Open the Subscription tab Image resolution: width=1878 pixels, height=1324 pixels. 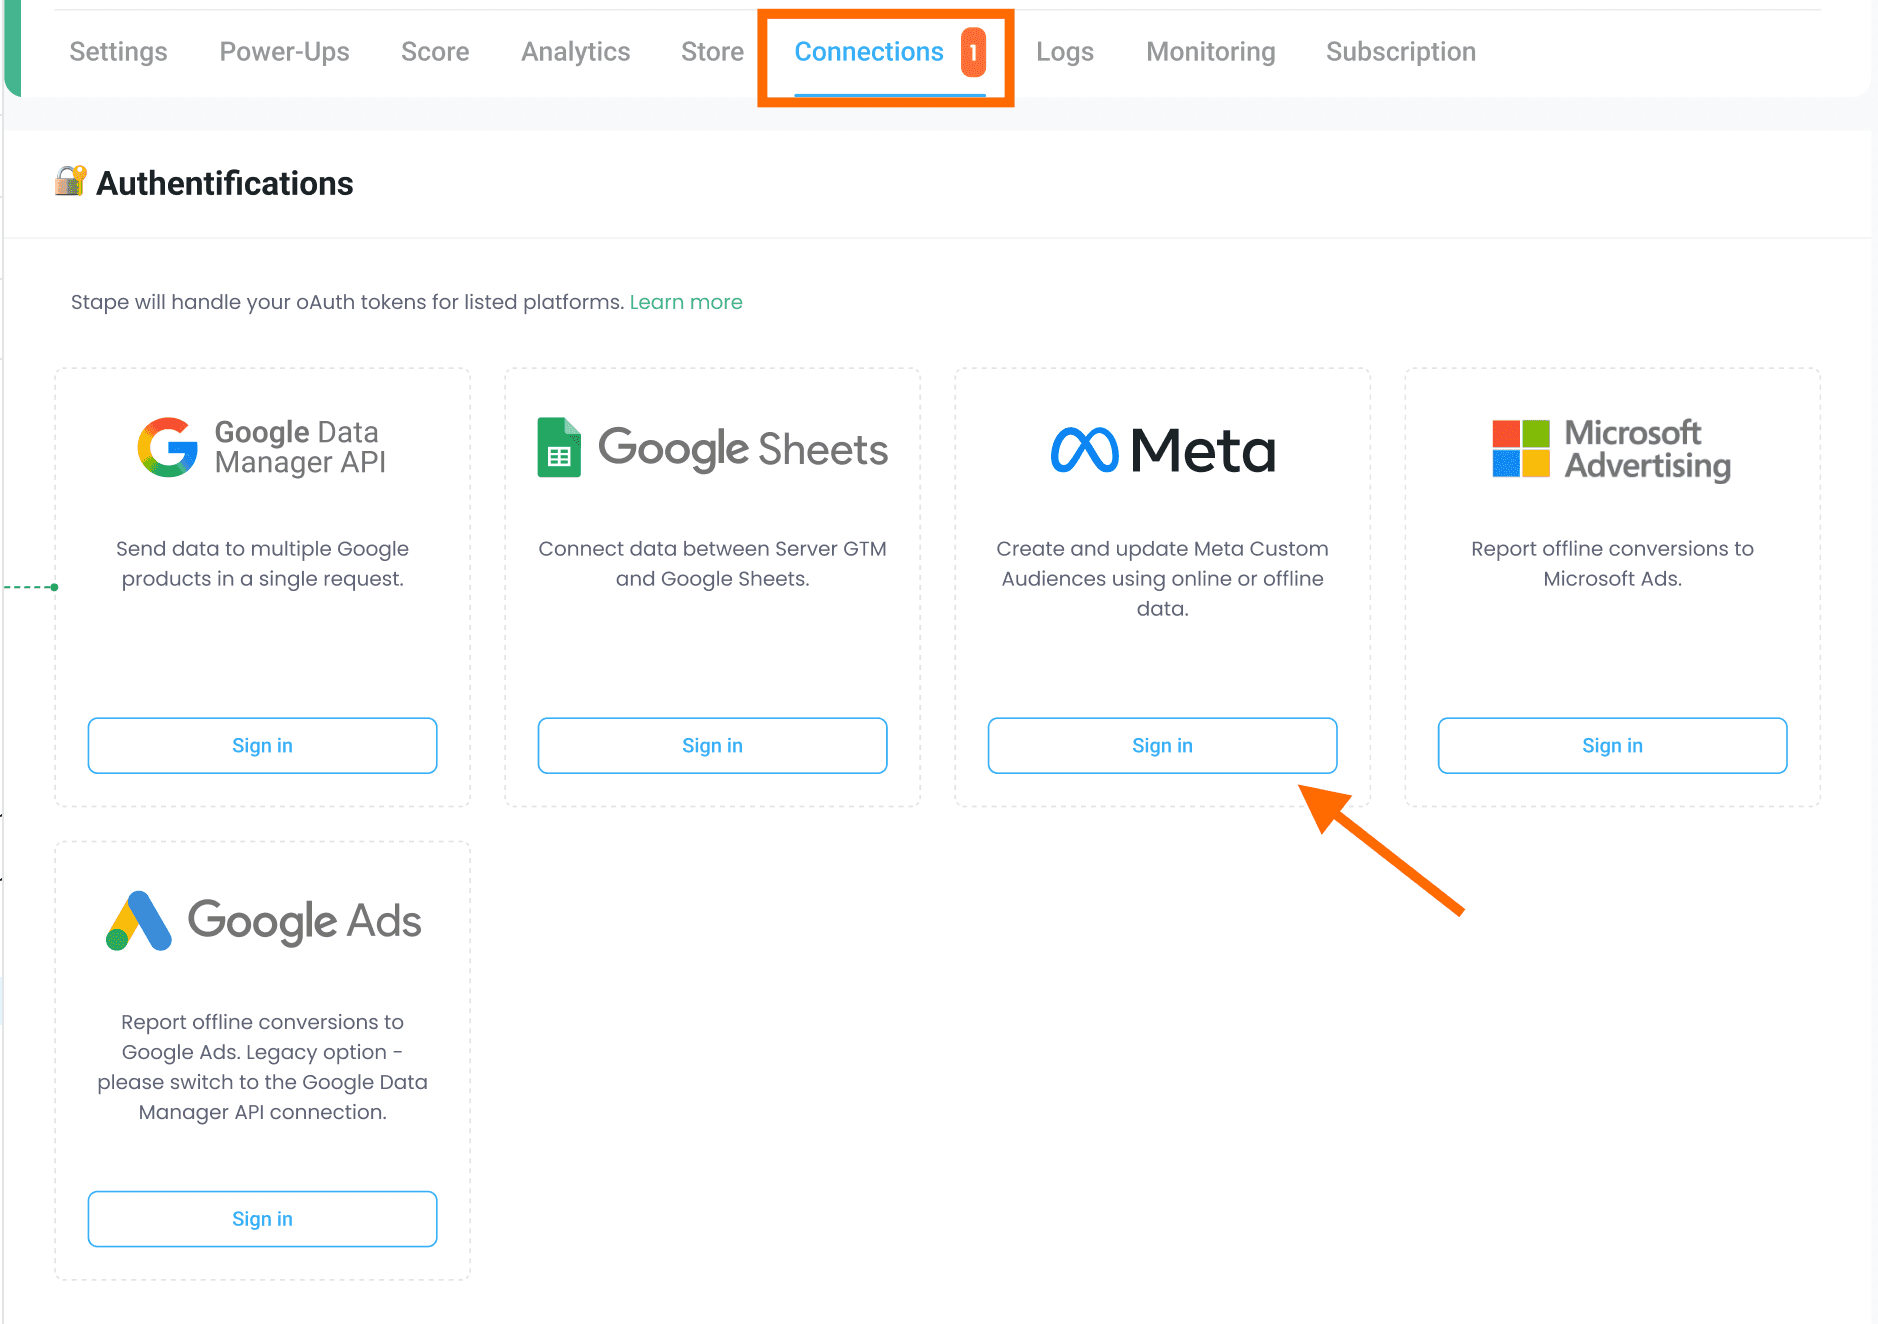tap(1401, 51)
